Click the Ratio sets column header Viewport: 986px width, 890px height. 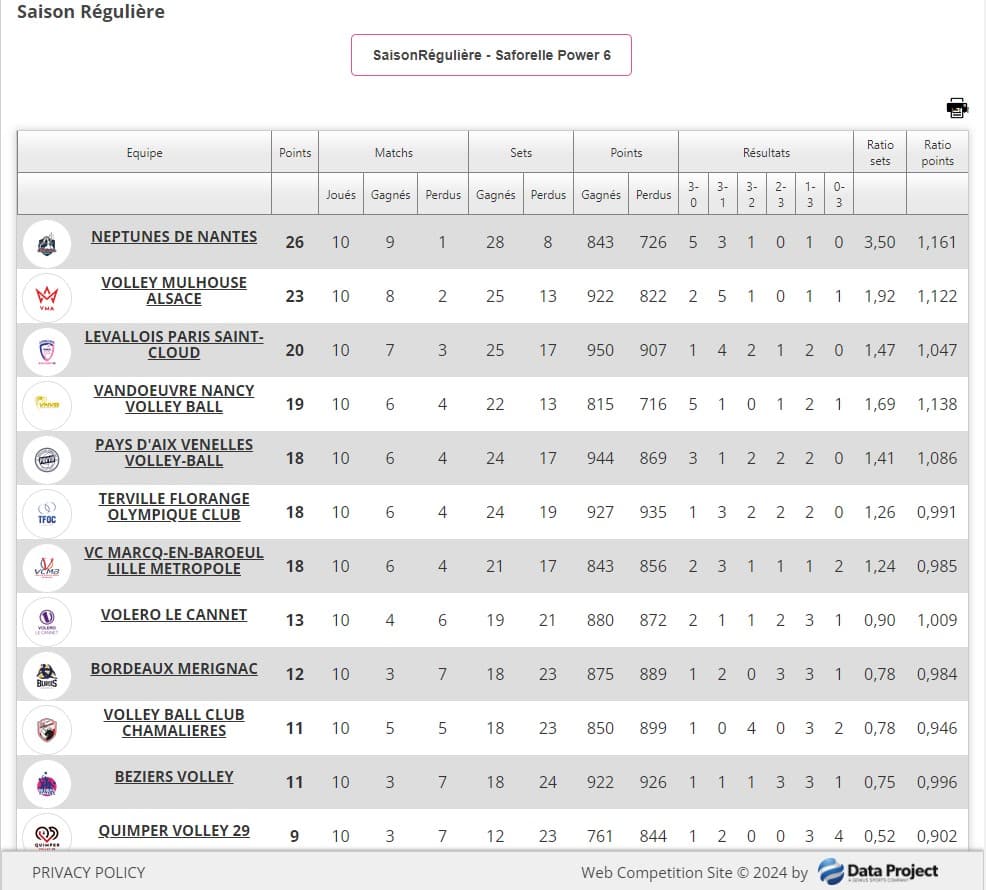pyautogui.click(x=880, y=153)
